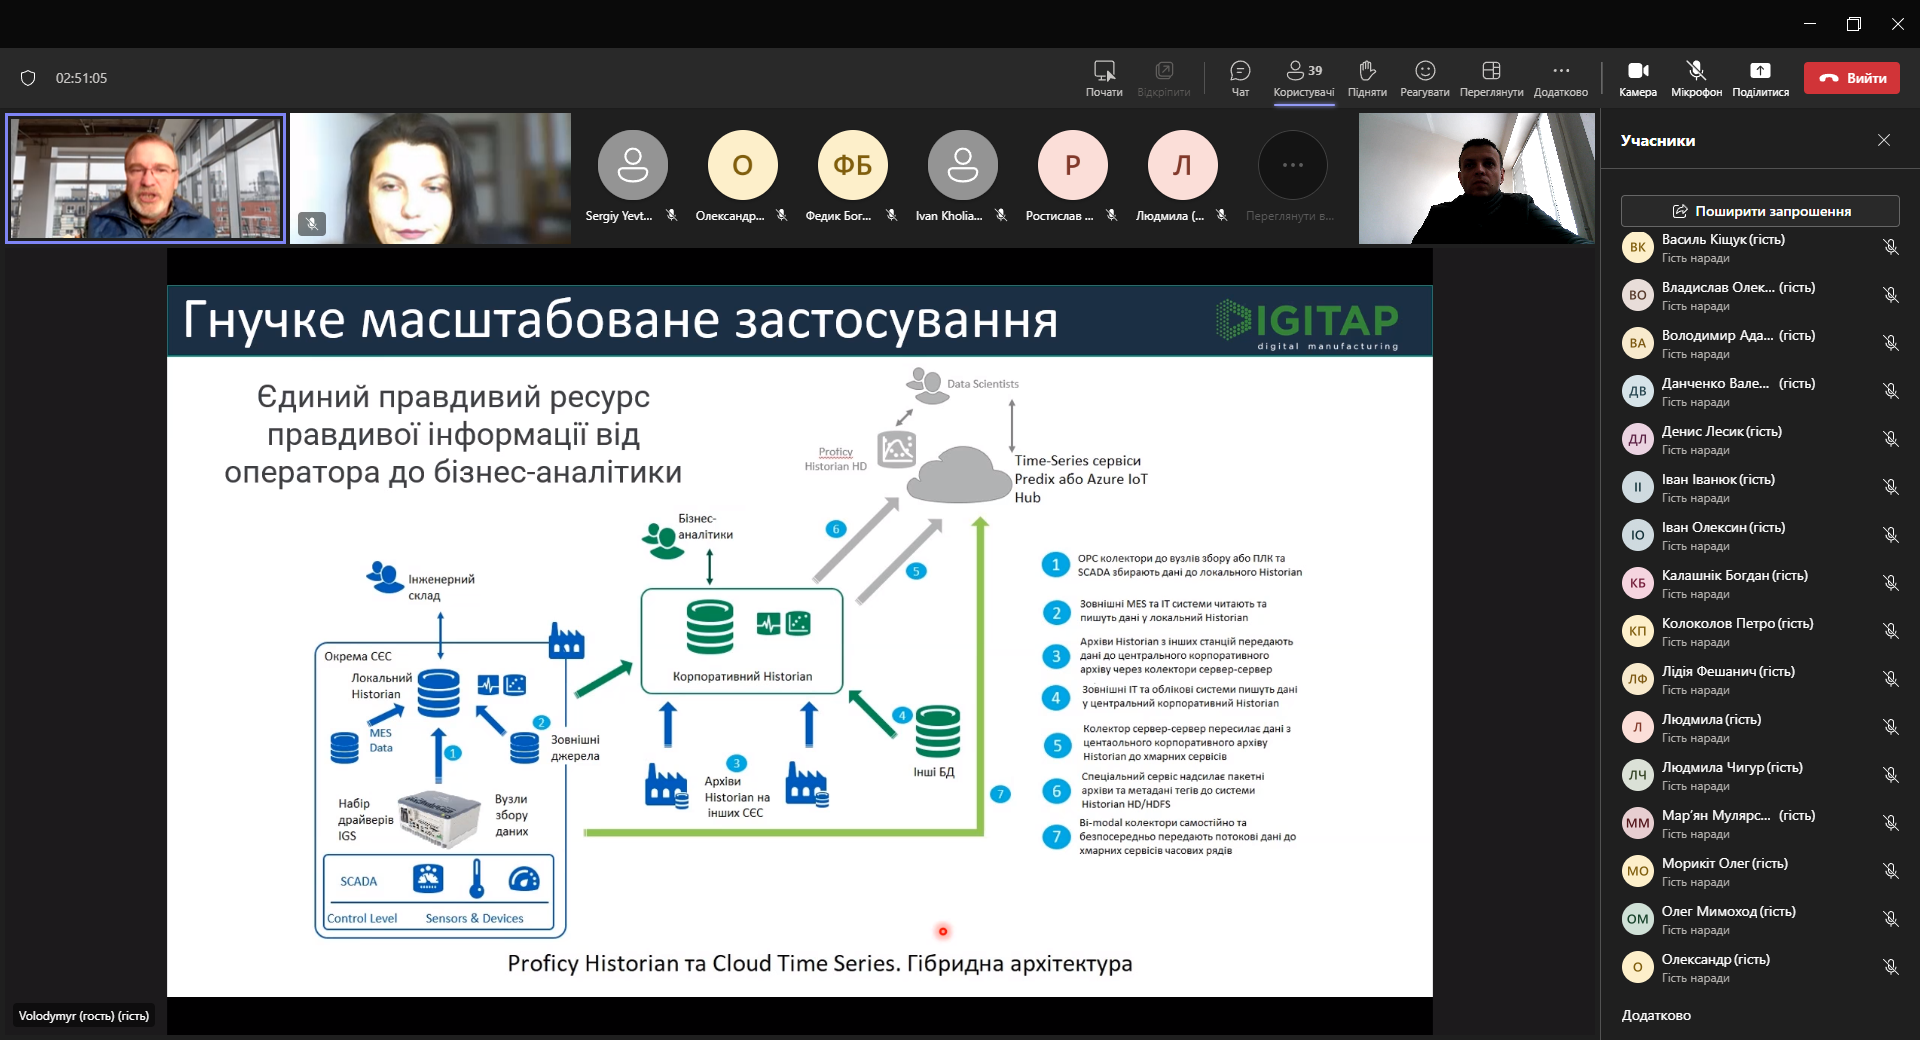
Task: Click Лідія Фешанич mic icon
Action: coord(1890,679)
